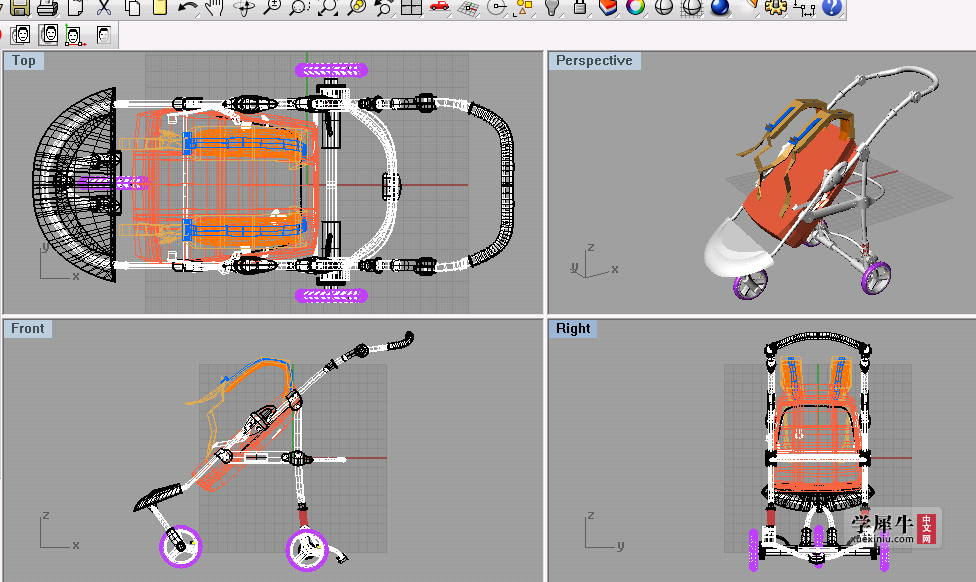The height and width of the screenshot is (582, 976).
Task: Select the Rotate View tool
Action: pyautogui.click(x=243, y=7)
